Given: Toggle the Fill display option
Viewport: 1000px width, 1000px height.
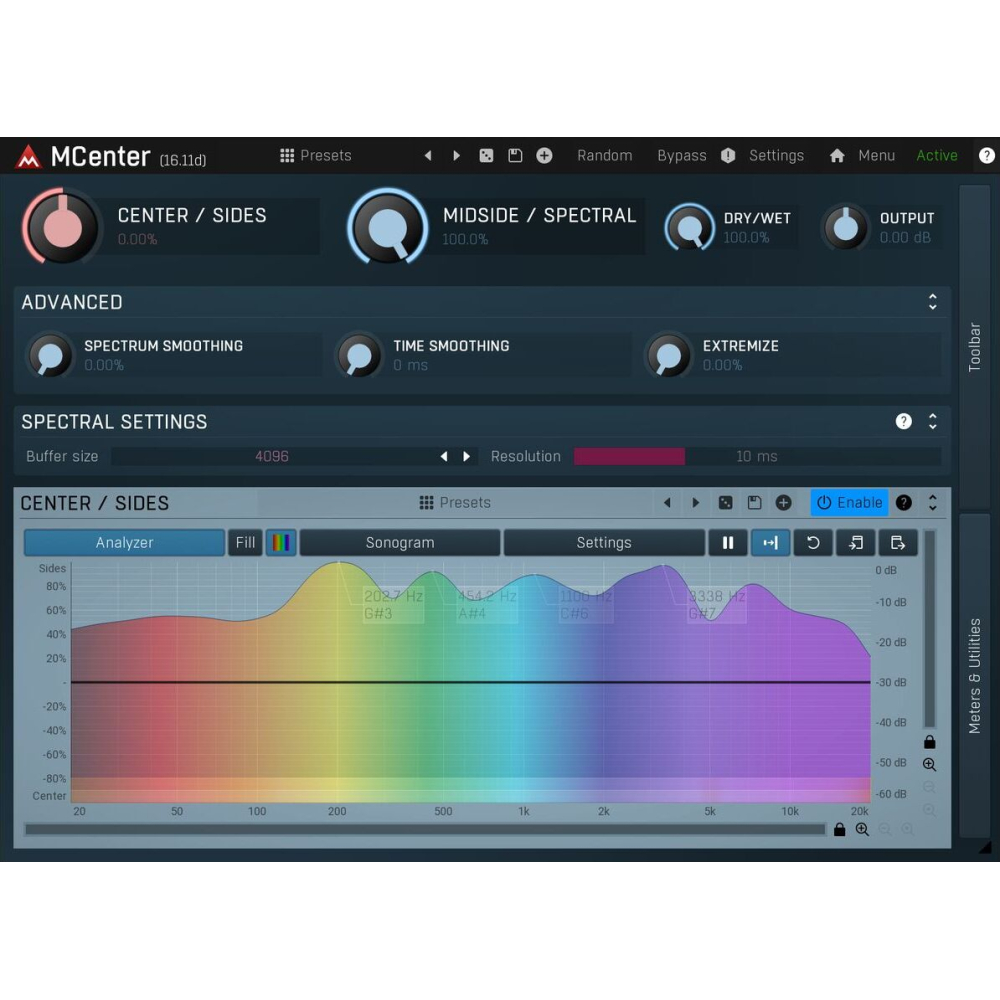Looking at the screenshot, I should click(245, 543).
